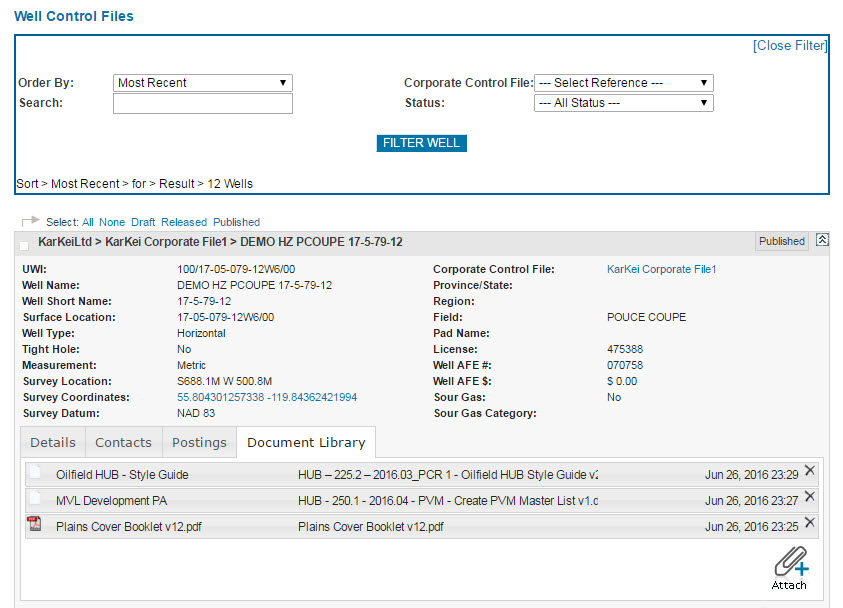
Task: Open the Corporate Control File dropdown
Action: [x=623, y=83]
